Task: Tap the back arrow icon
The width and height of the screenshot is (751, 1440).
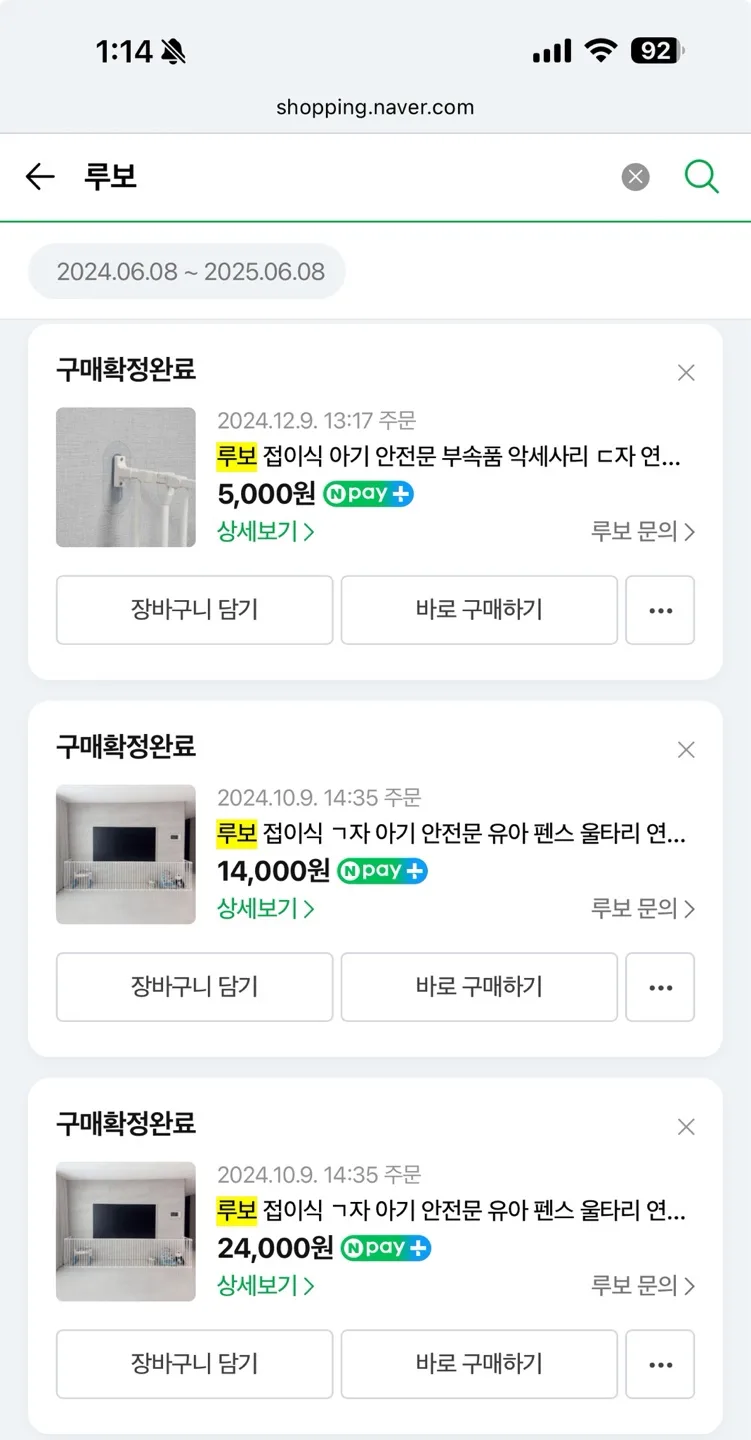Action: pyautogui.click(x=40, y=177)
